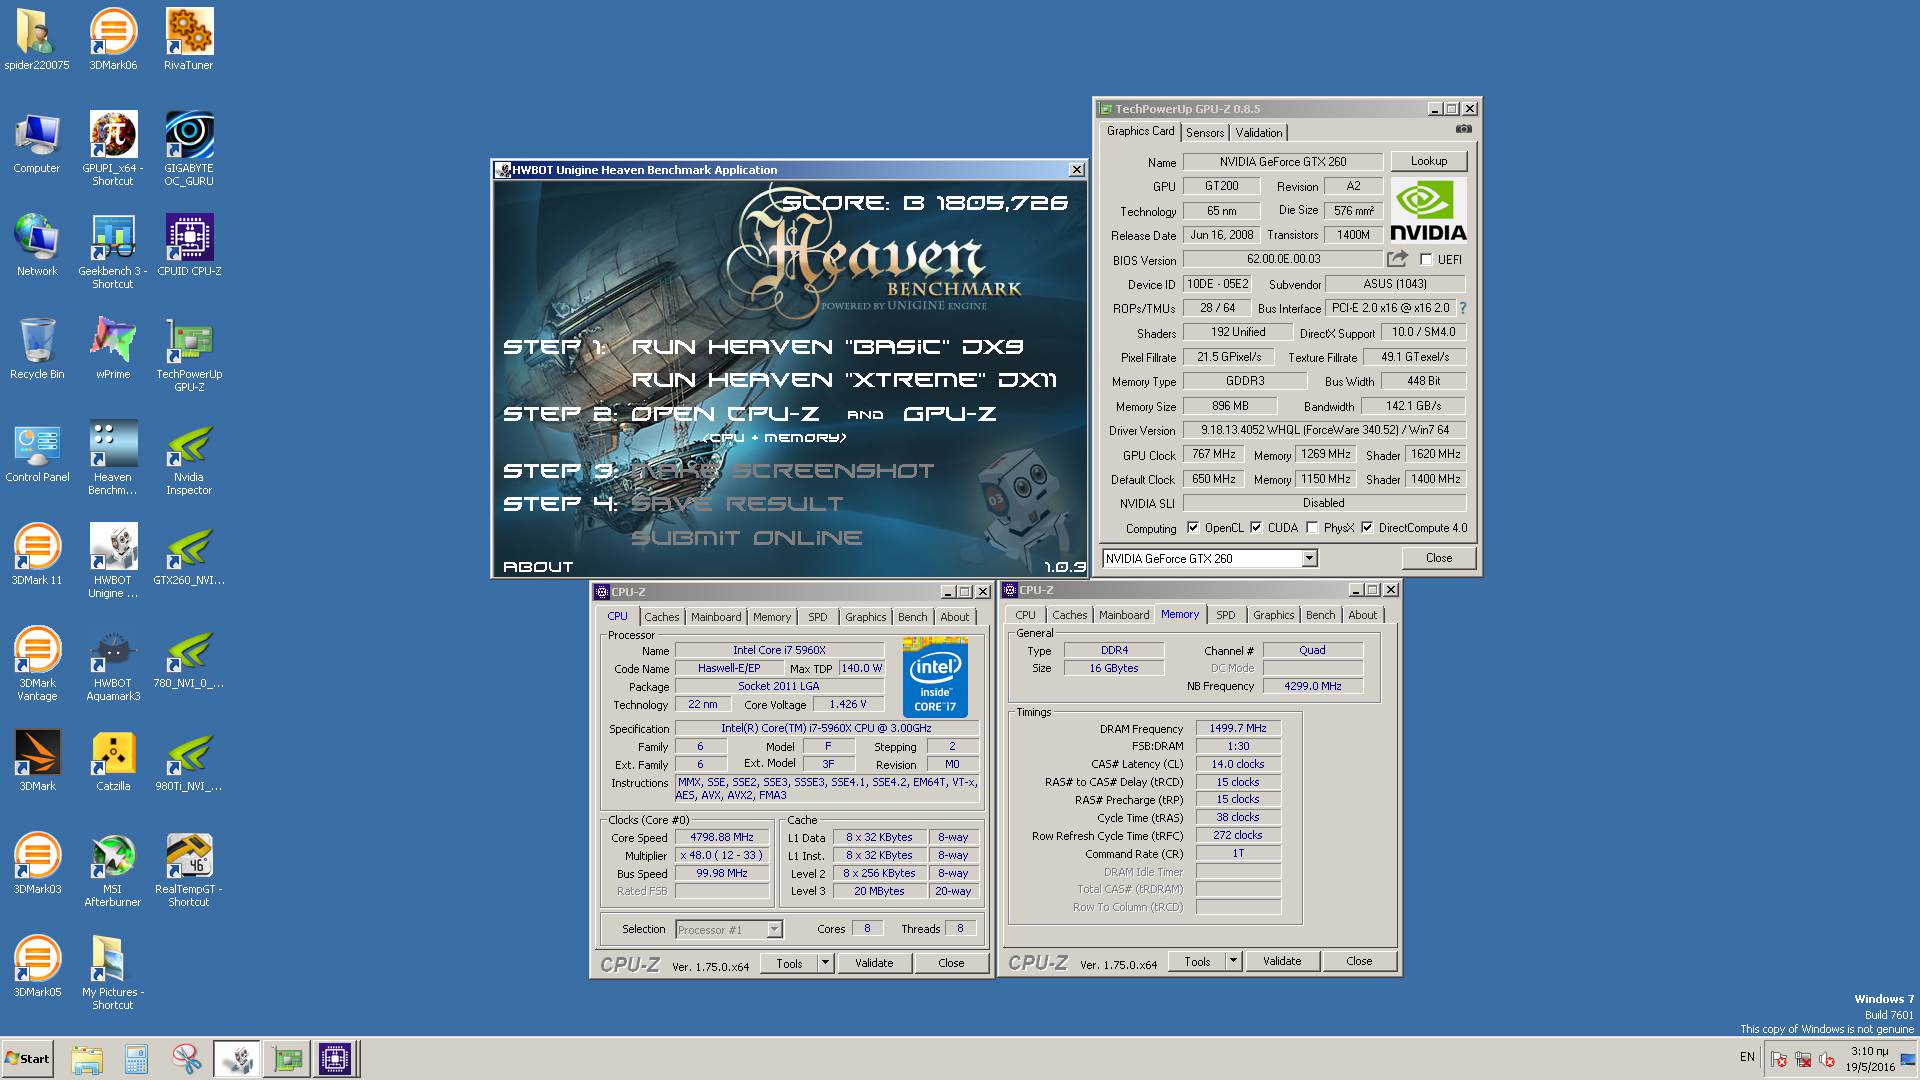Click Validate in left CPU-Z window
The height and width of the screenshot is (1080, 1920).
tap(874, 963)
